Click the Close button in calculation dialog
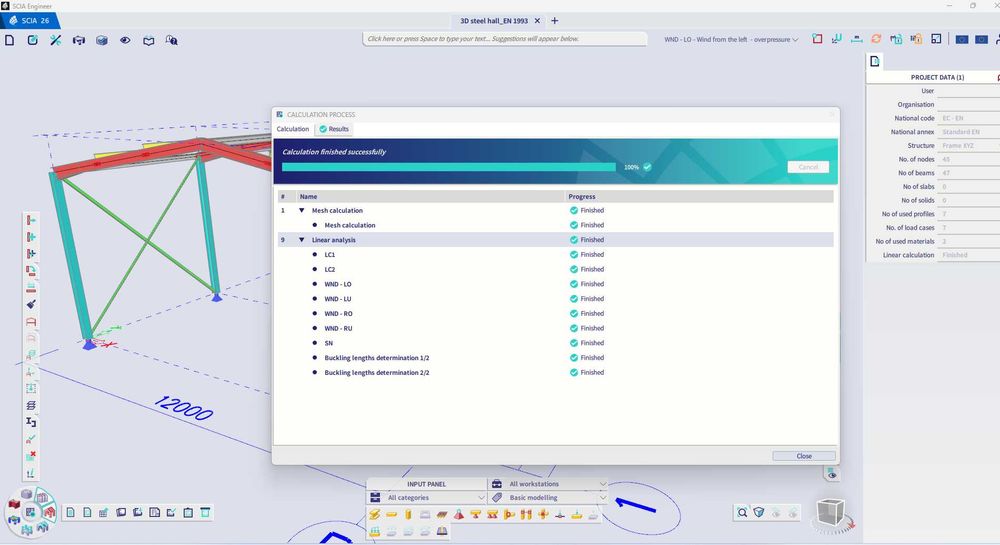 tap(804, 456)
